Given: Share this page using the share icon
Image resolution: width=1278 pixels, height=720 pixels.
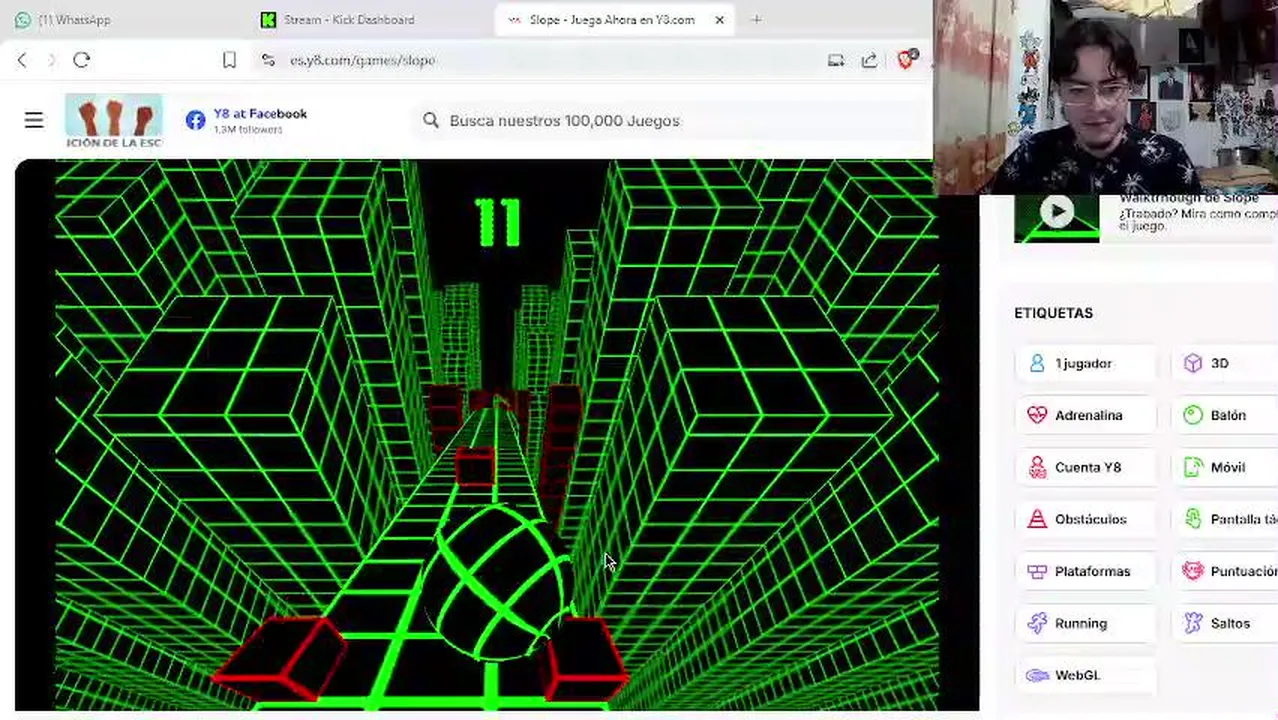Looking at the screenshot, I should [x=869, y=60].
